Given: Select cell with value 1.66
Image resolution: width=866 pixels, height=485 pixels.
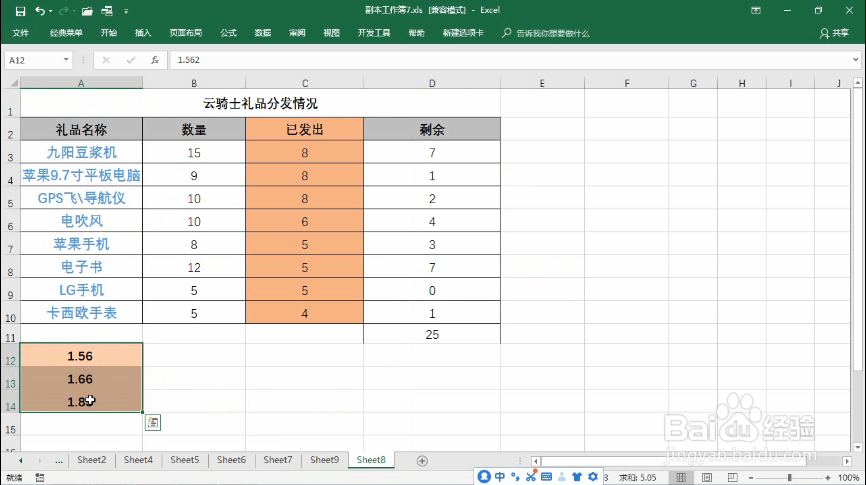Looking at the screenshot, I should coord(81,379).
